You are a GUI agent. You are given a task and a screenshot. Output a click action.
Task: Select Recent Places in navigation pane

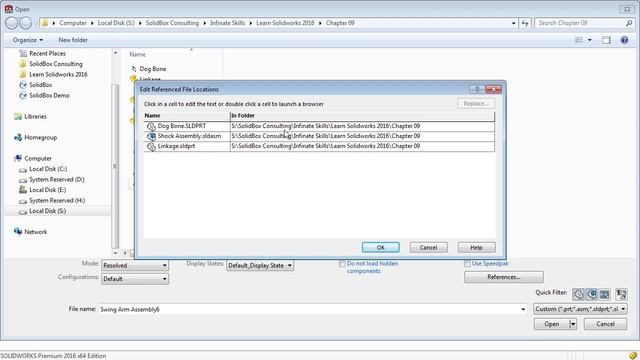(x=47, y=53)
